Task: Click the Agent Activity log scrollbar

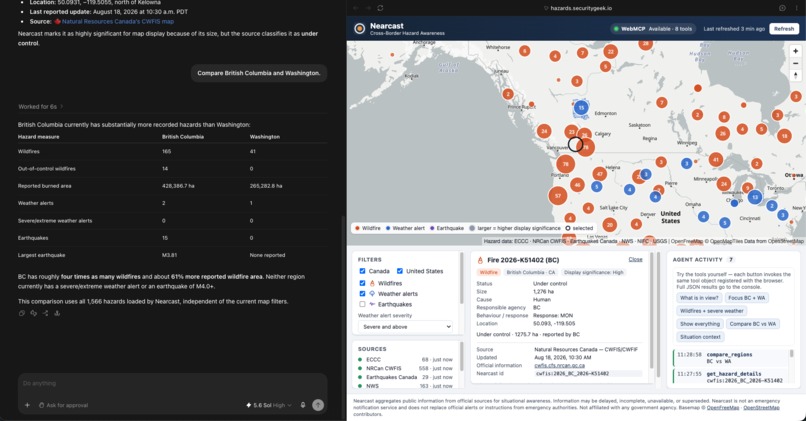Action: click(x=791, y=354)
